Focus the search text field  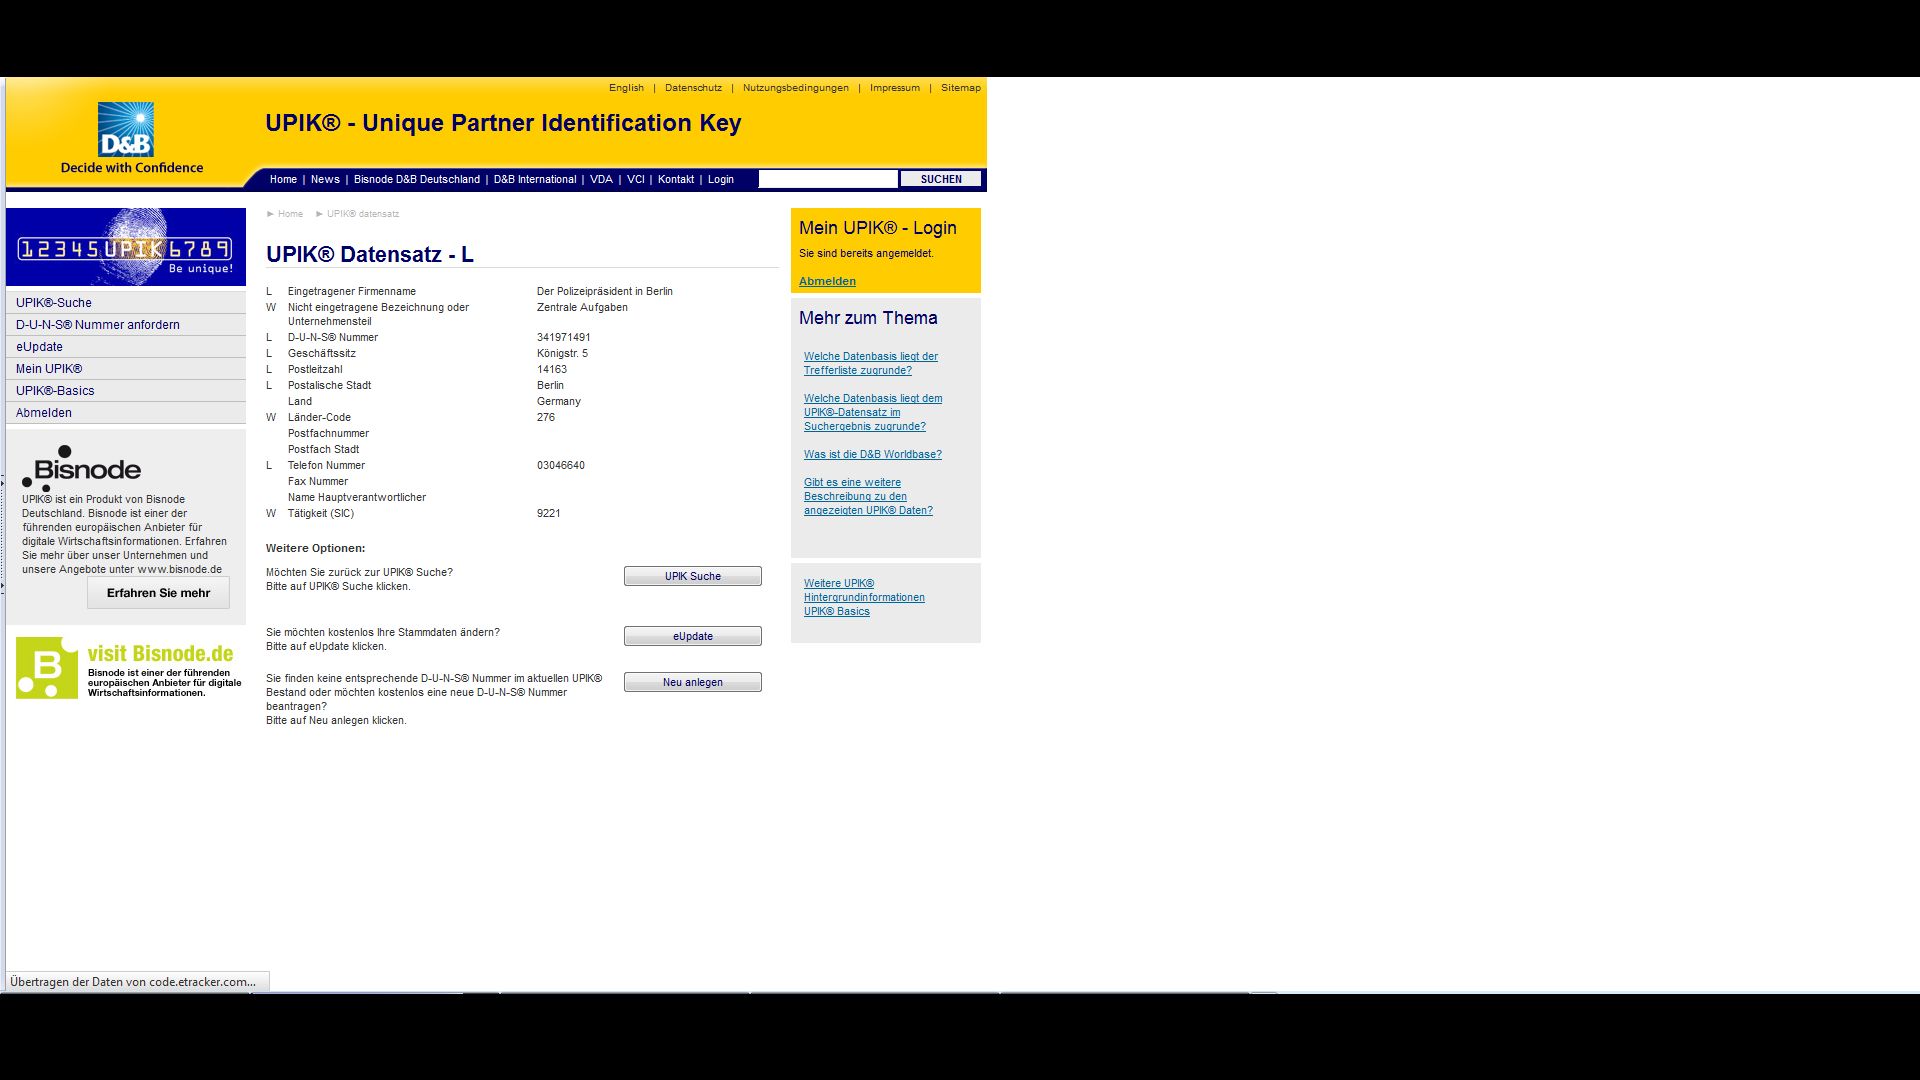pyautogui.click(x=828, y=179)
